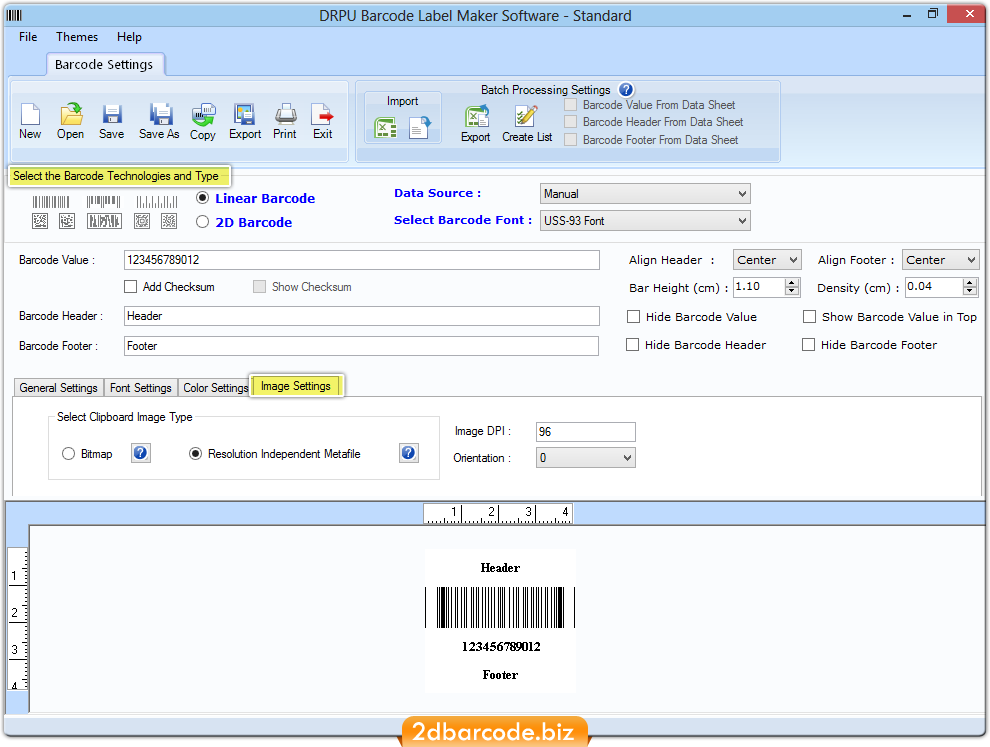Click third linear barcode sample icon
This screenshot has height=747, width=990.
(157, 202)
